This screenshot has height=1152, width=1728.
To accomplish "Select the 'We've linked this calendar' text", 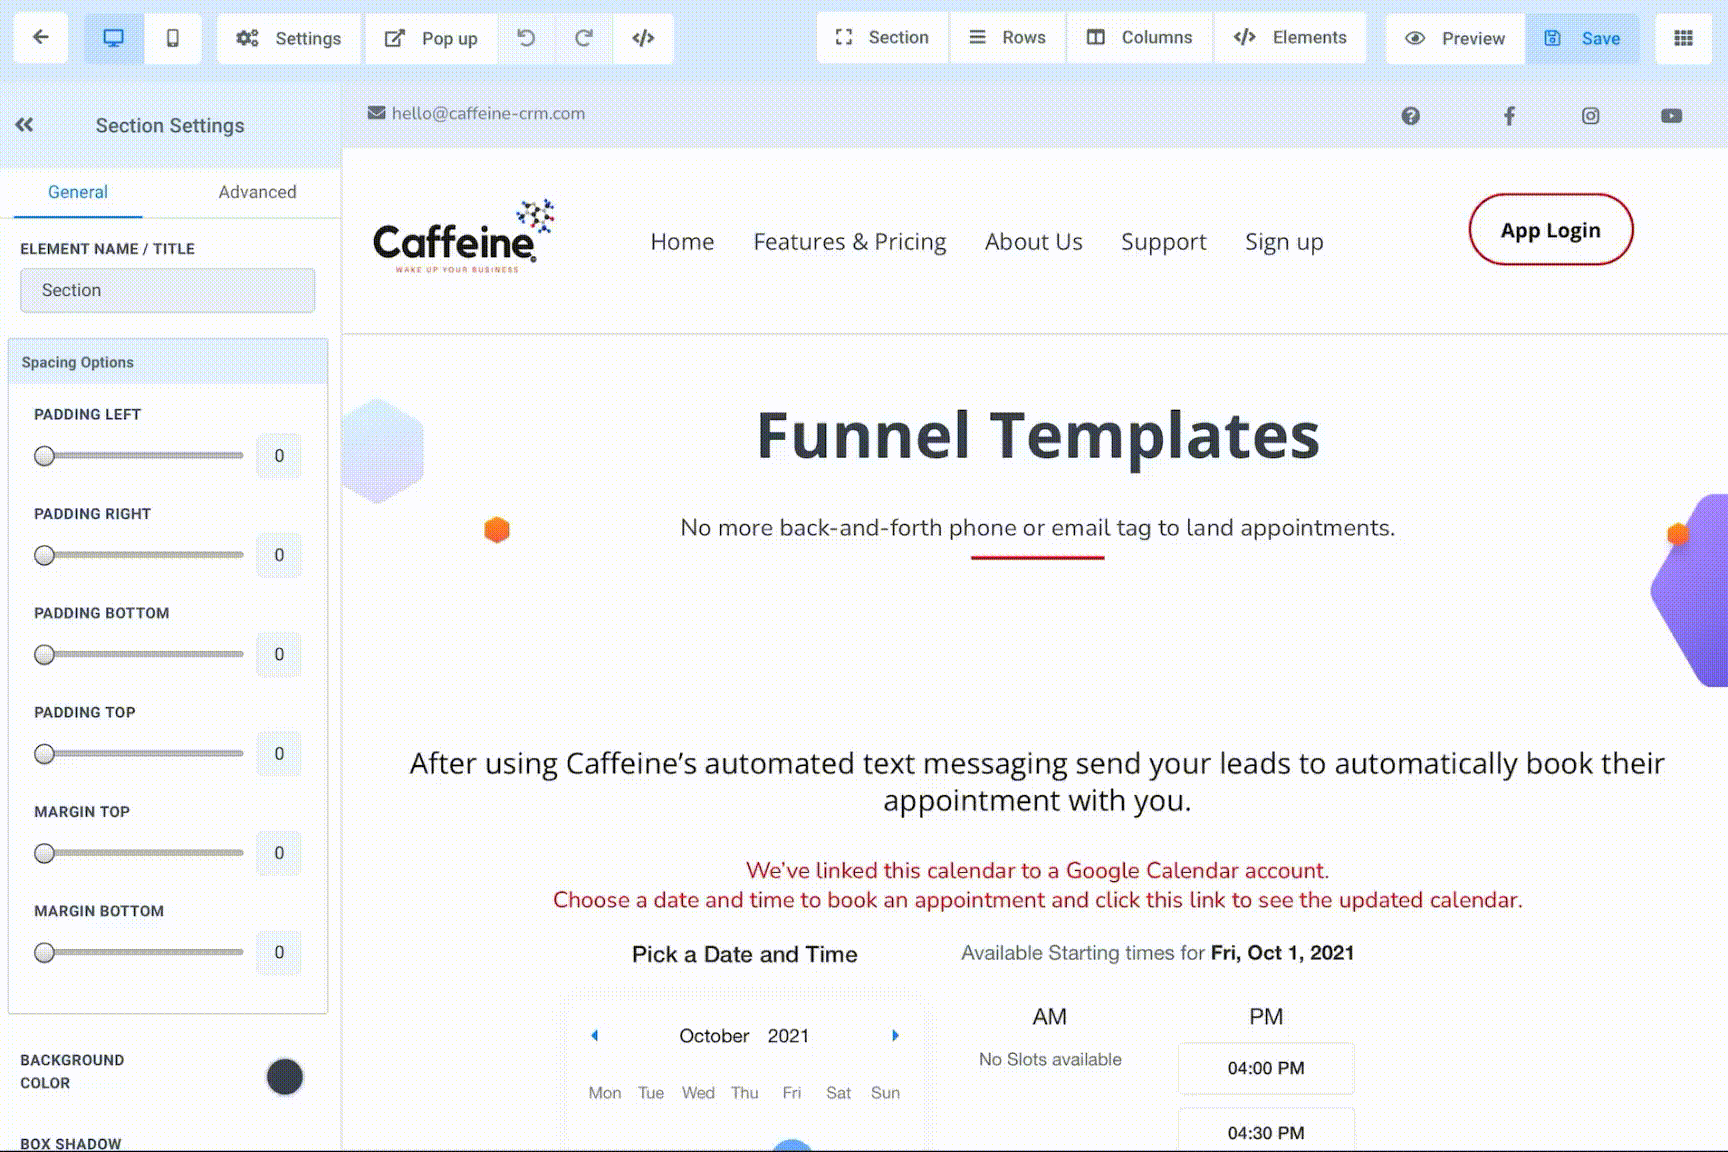I will 1038,870.
